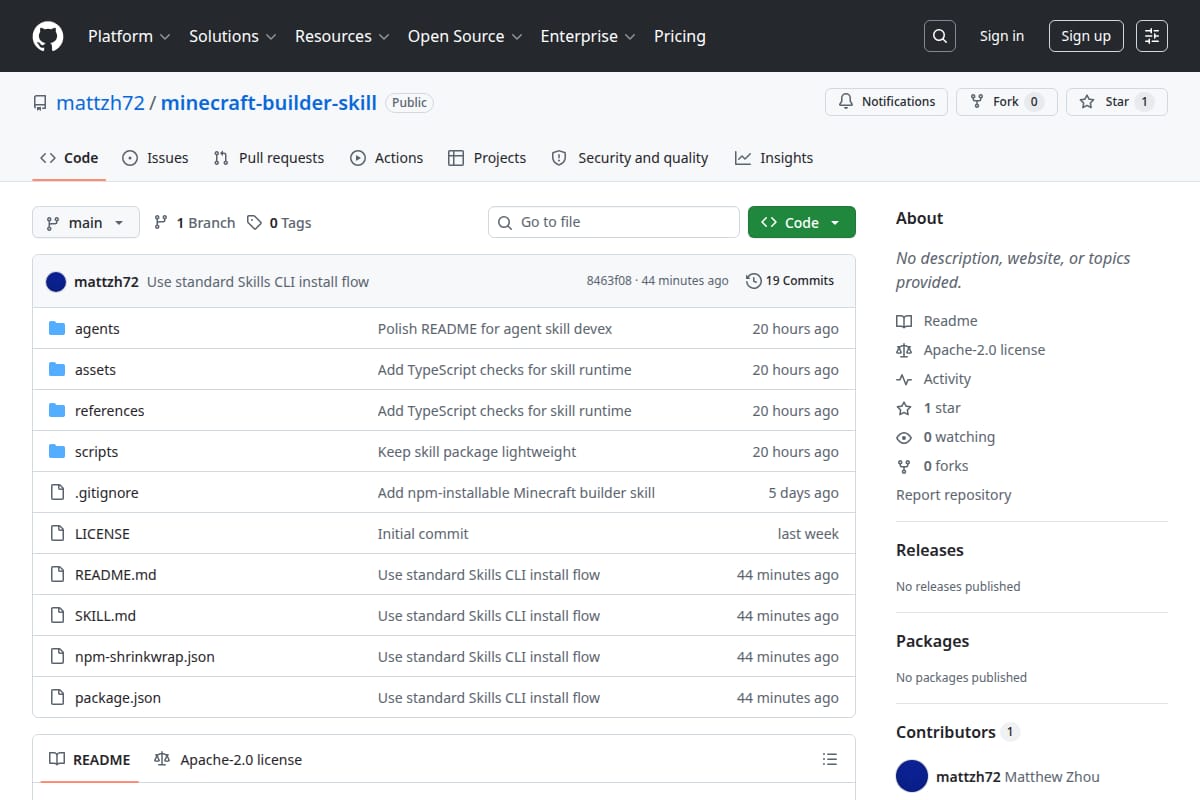Open commit hash 8463f08
The height and width of the screenshot is (800, 1200).
tap(609, 281)
